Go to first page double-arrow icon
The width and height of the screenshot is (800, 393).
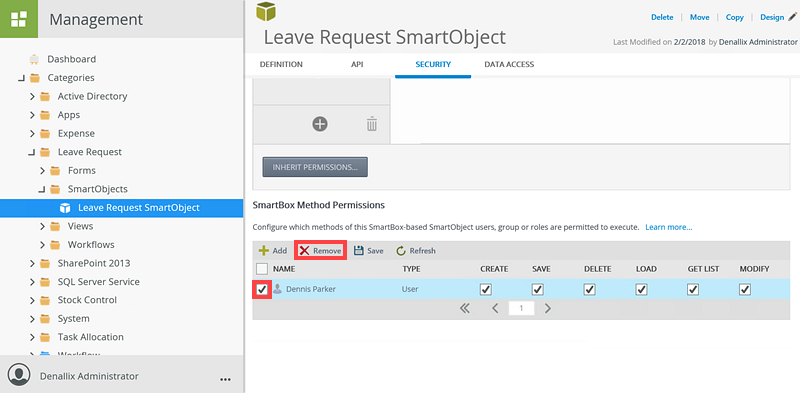click(464, 308)
